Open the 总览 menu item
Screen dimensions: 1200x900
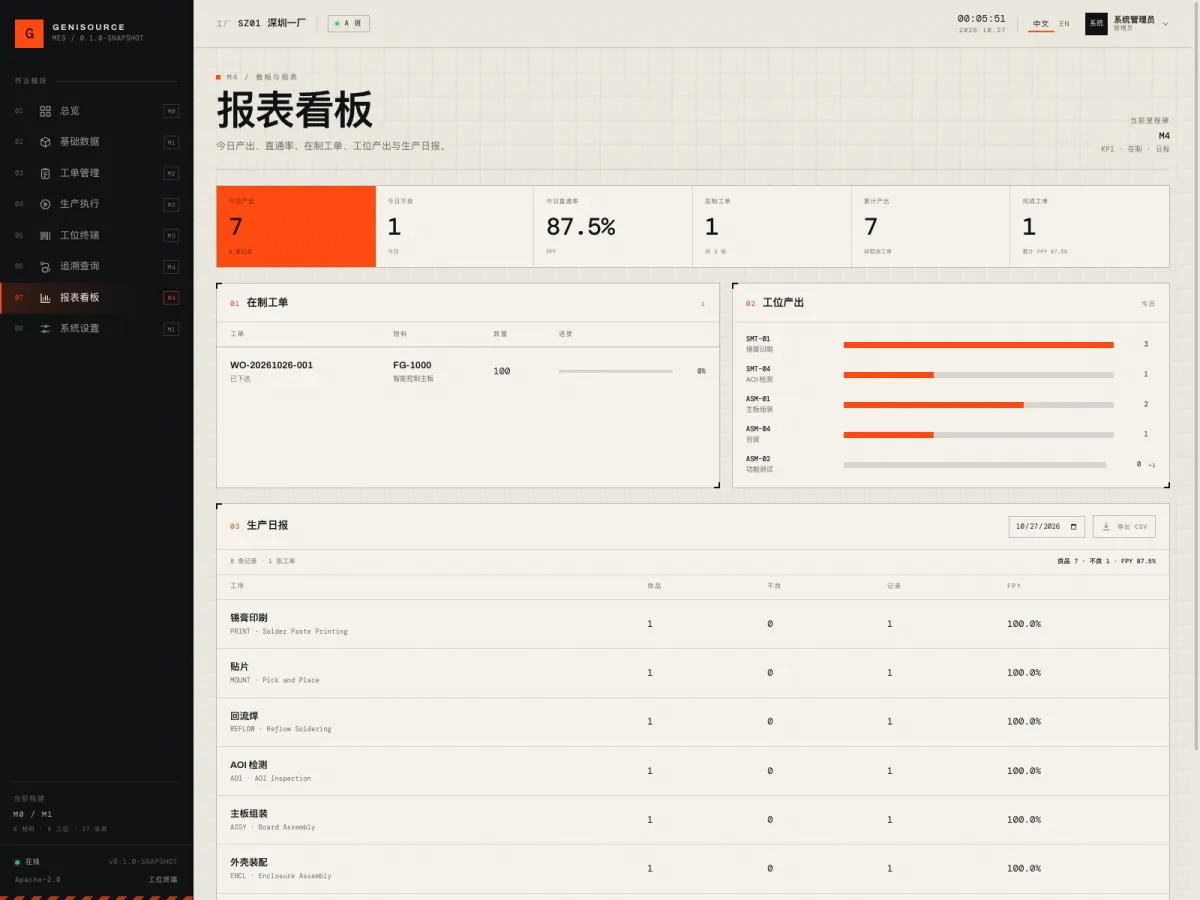pos(97,111)
